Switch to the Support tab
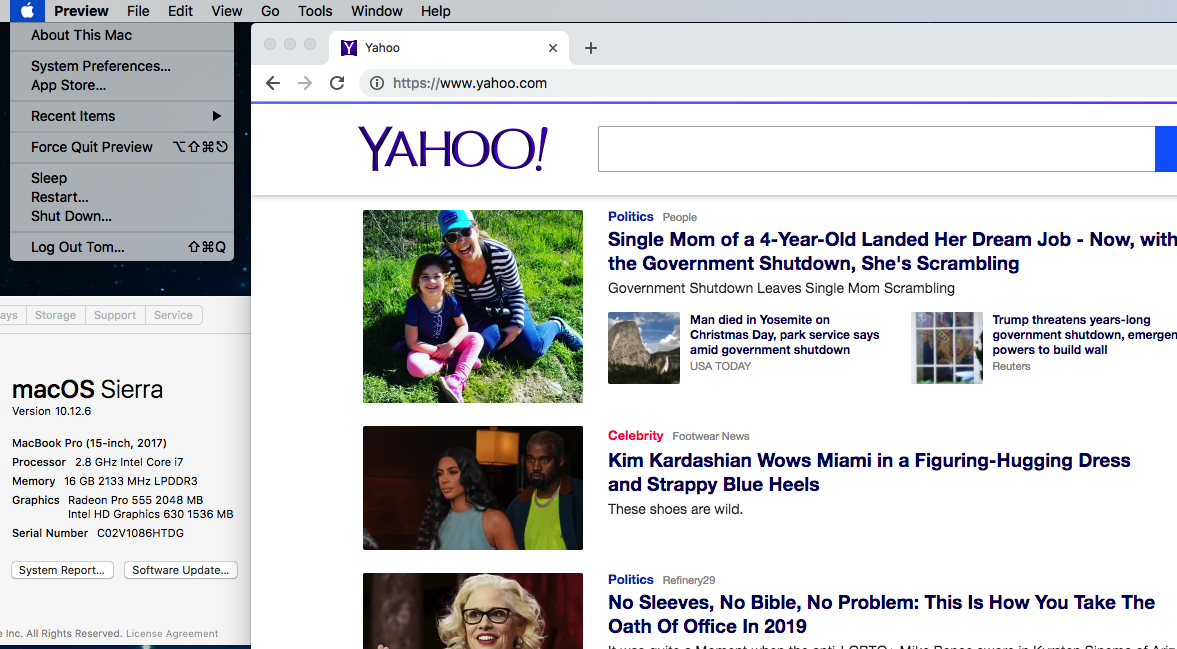 (115, 315)
